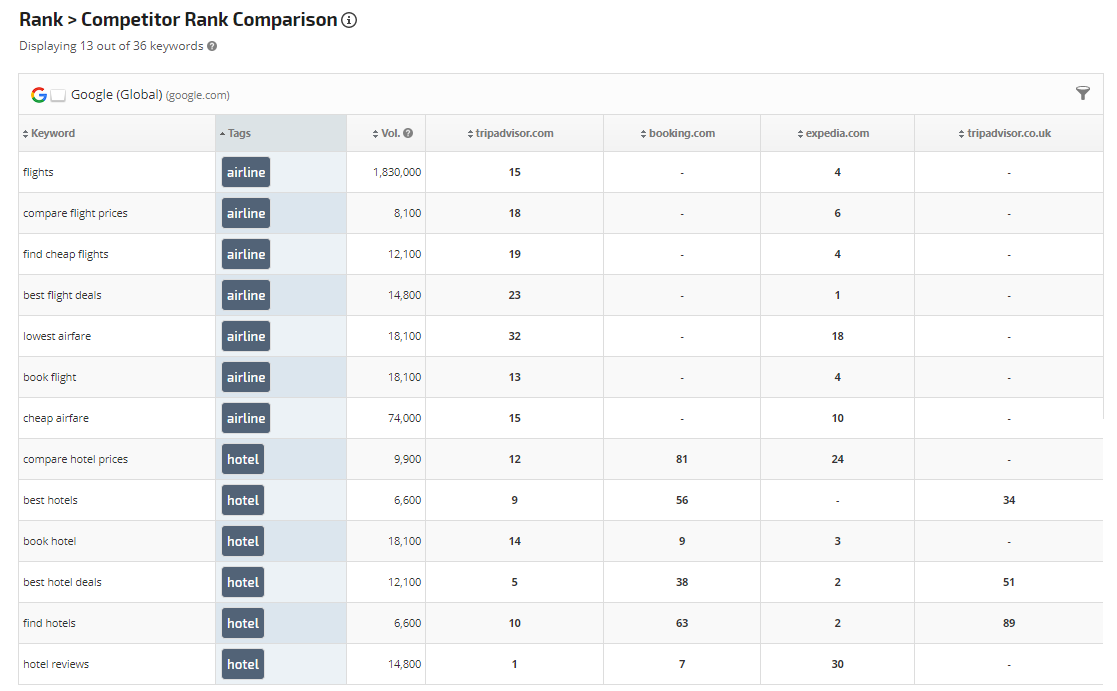
Task: Click the Google logo icon
Action: [x=38, y=95]
